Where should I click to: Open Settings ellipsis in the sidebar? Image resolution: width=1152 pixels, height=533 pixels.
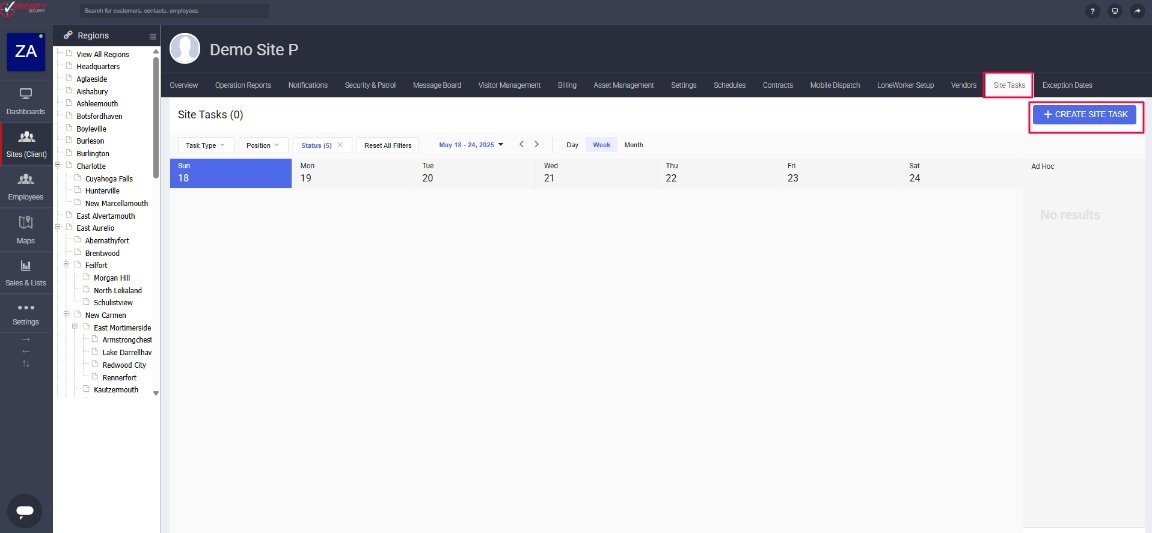(x=26, y=314)
